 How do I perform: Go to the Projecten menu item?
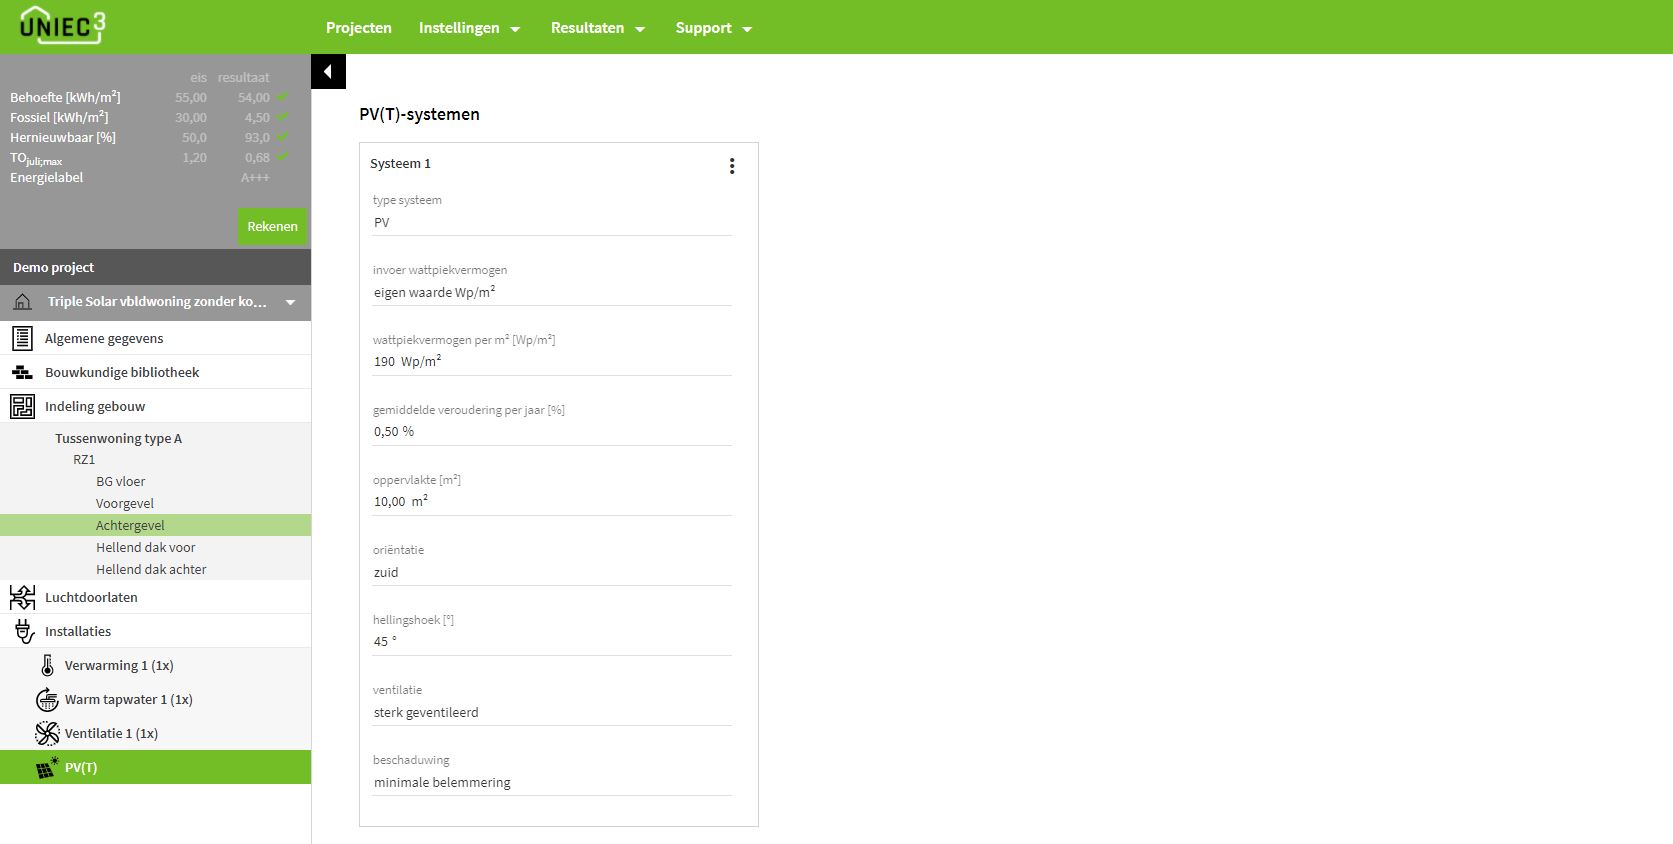(x=358, y=28)
